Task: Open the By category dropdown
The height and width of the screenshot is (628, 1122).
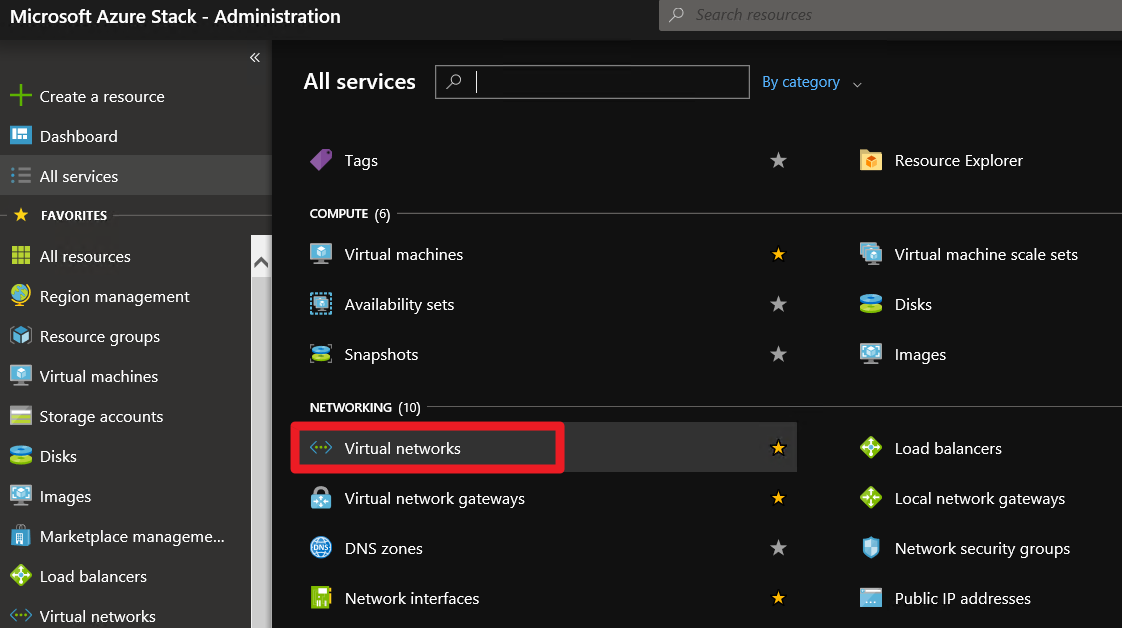Action: coord(811,82)
